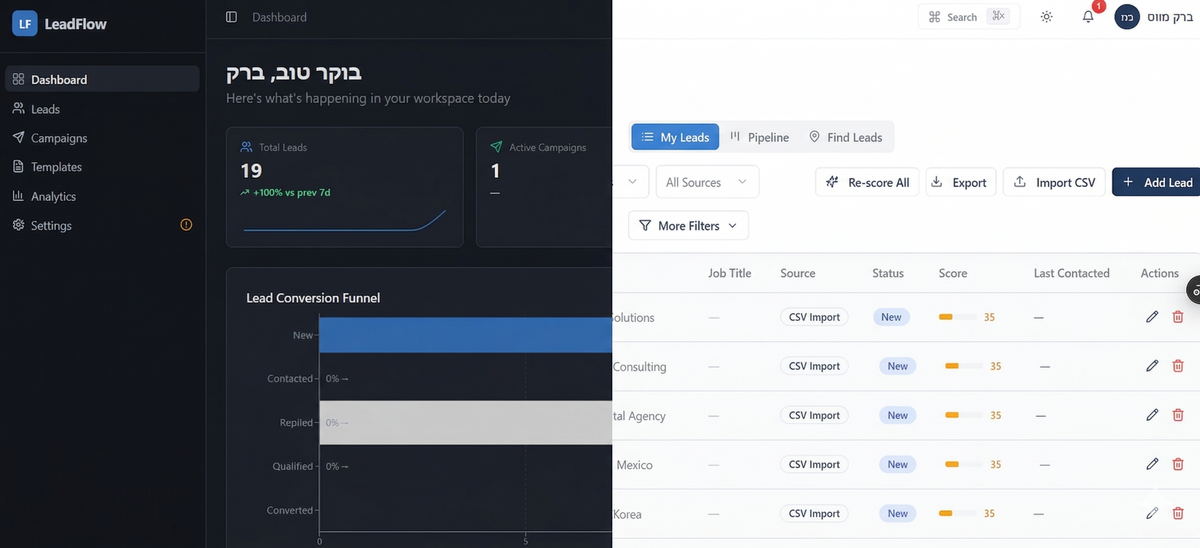The width and height of the screenshot is (1200, 548).
Task: Click the Dashboard breadcrumb text
Action: point(279,17)
